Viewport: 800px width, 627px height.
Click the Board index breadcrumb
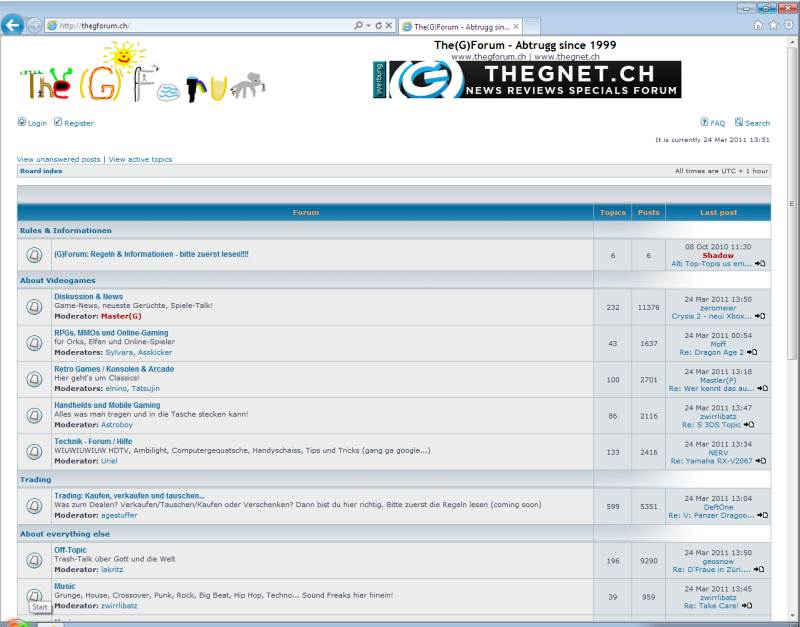click(41, 171)
